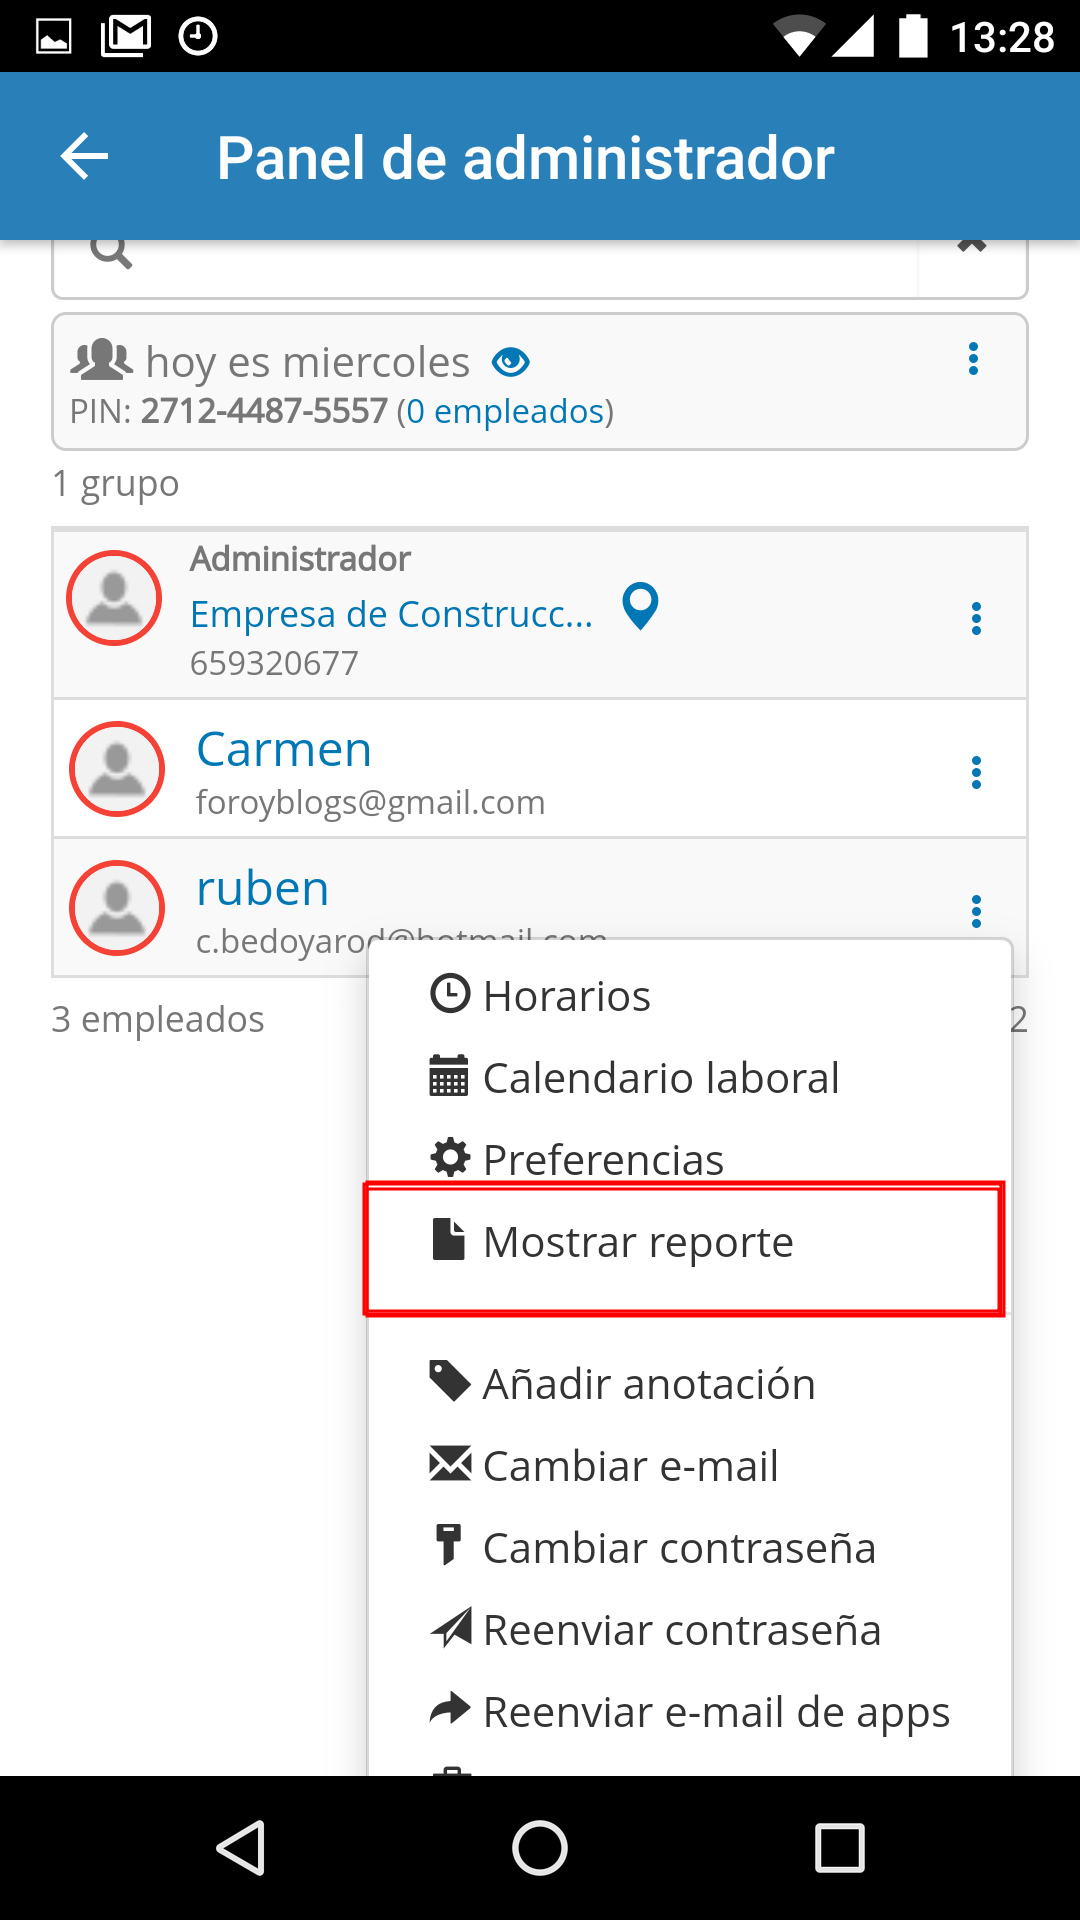Tap Carmen's profile avatar
1080x1920 pixels.
click(x=117, y=769)
